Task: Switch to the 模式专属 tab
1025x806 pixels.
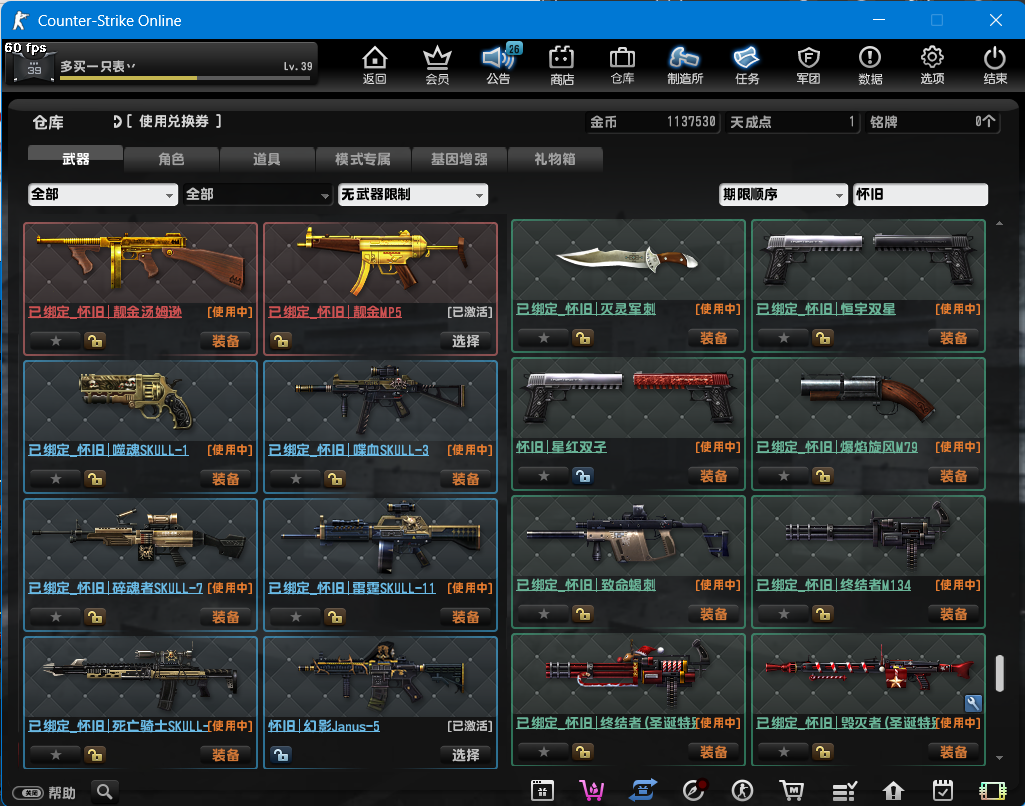Action: [363, 158]
